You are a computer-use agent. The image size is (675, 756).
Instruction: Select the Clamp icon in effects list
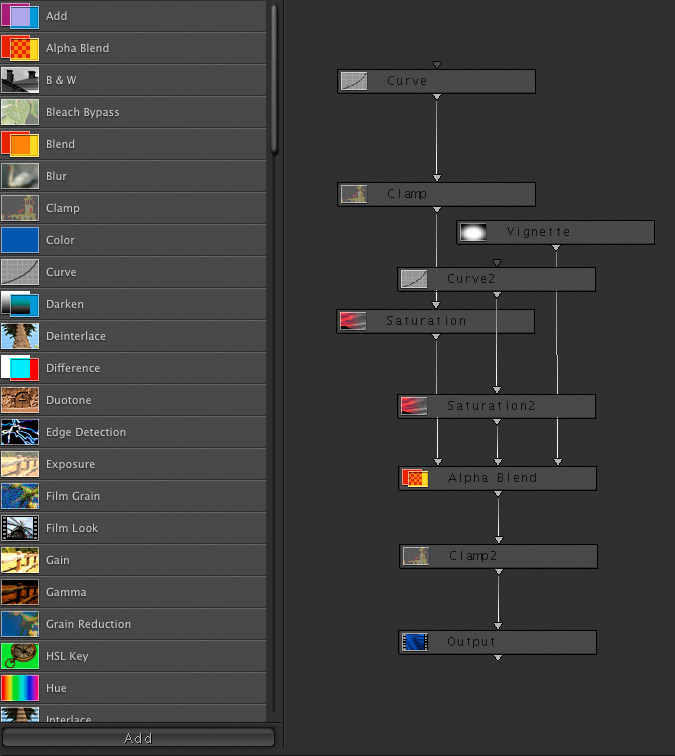[20, 208]
